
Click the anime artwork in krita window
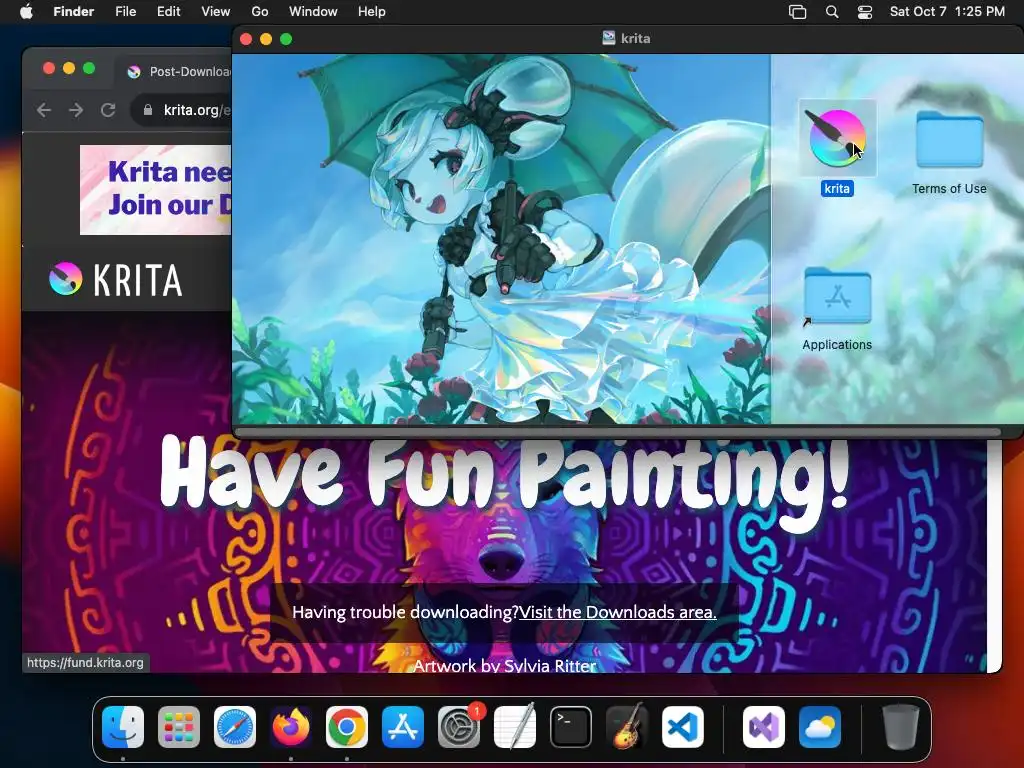pos(501,239)
